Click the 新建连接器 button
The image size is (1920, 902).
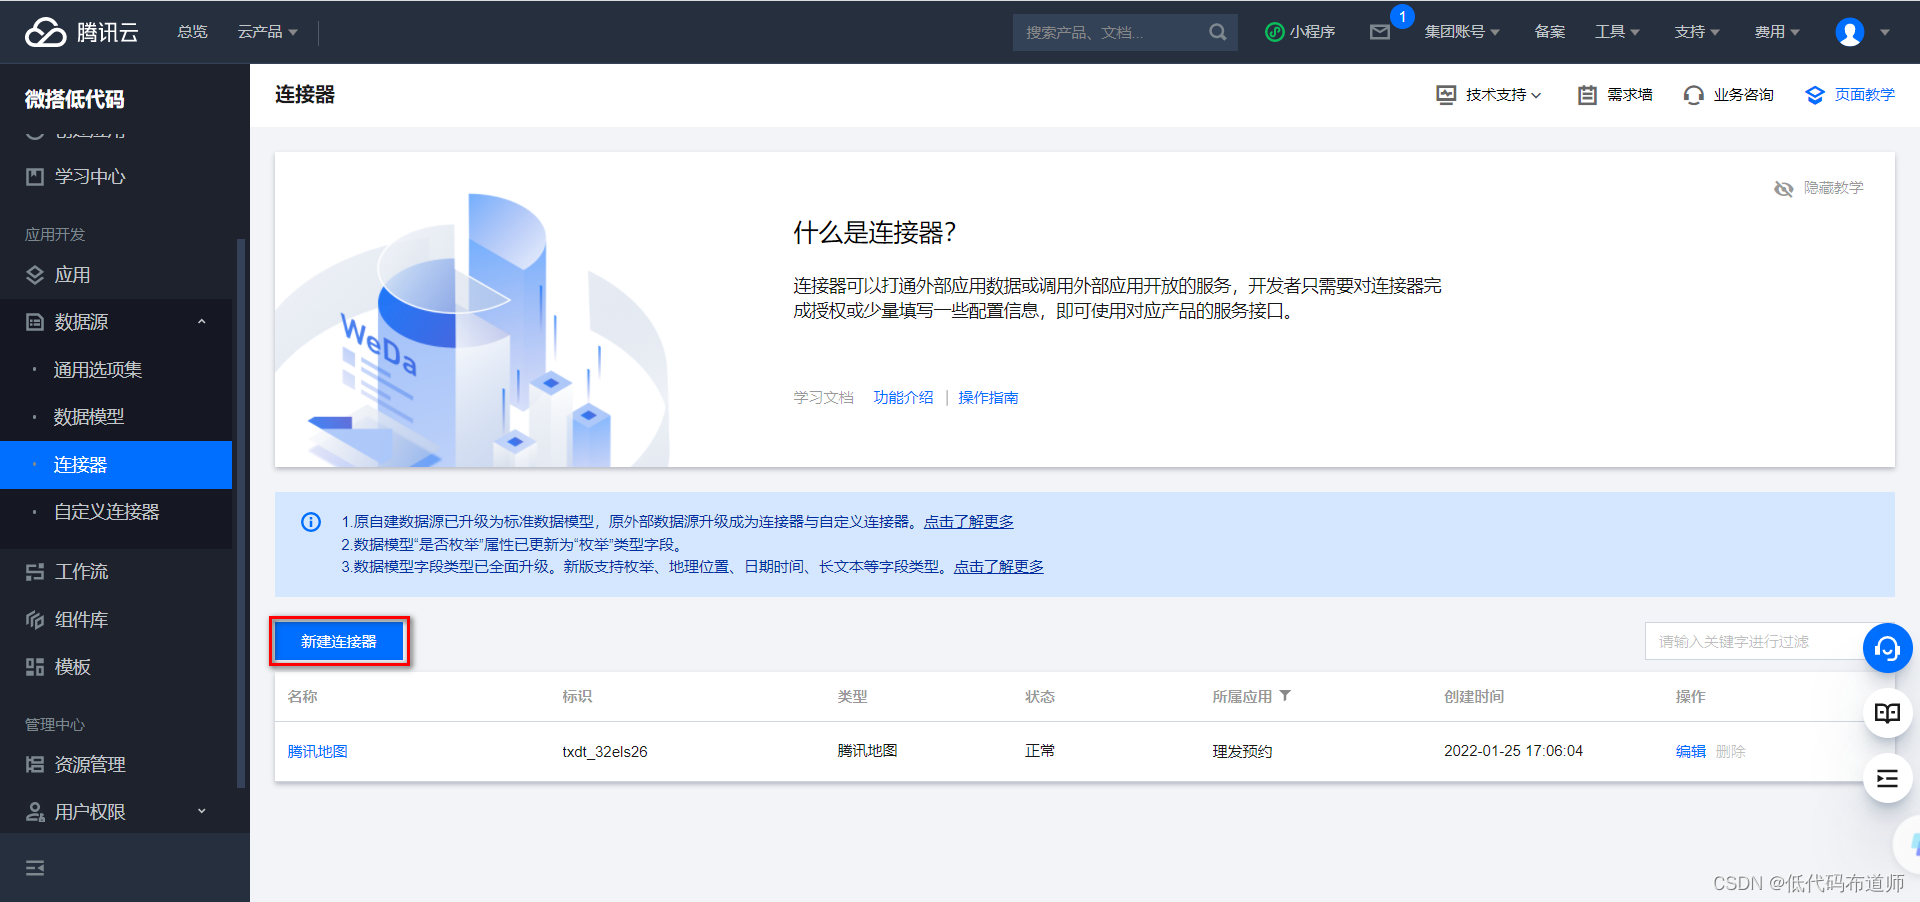click(339, 642)
